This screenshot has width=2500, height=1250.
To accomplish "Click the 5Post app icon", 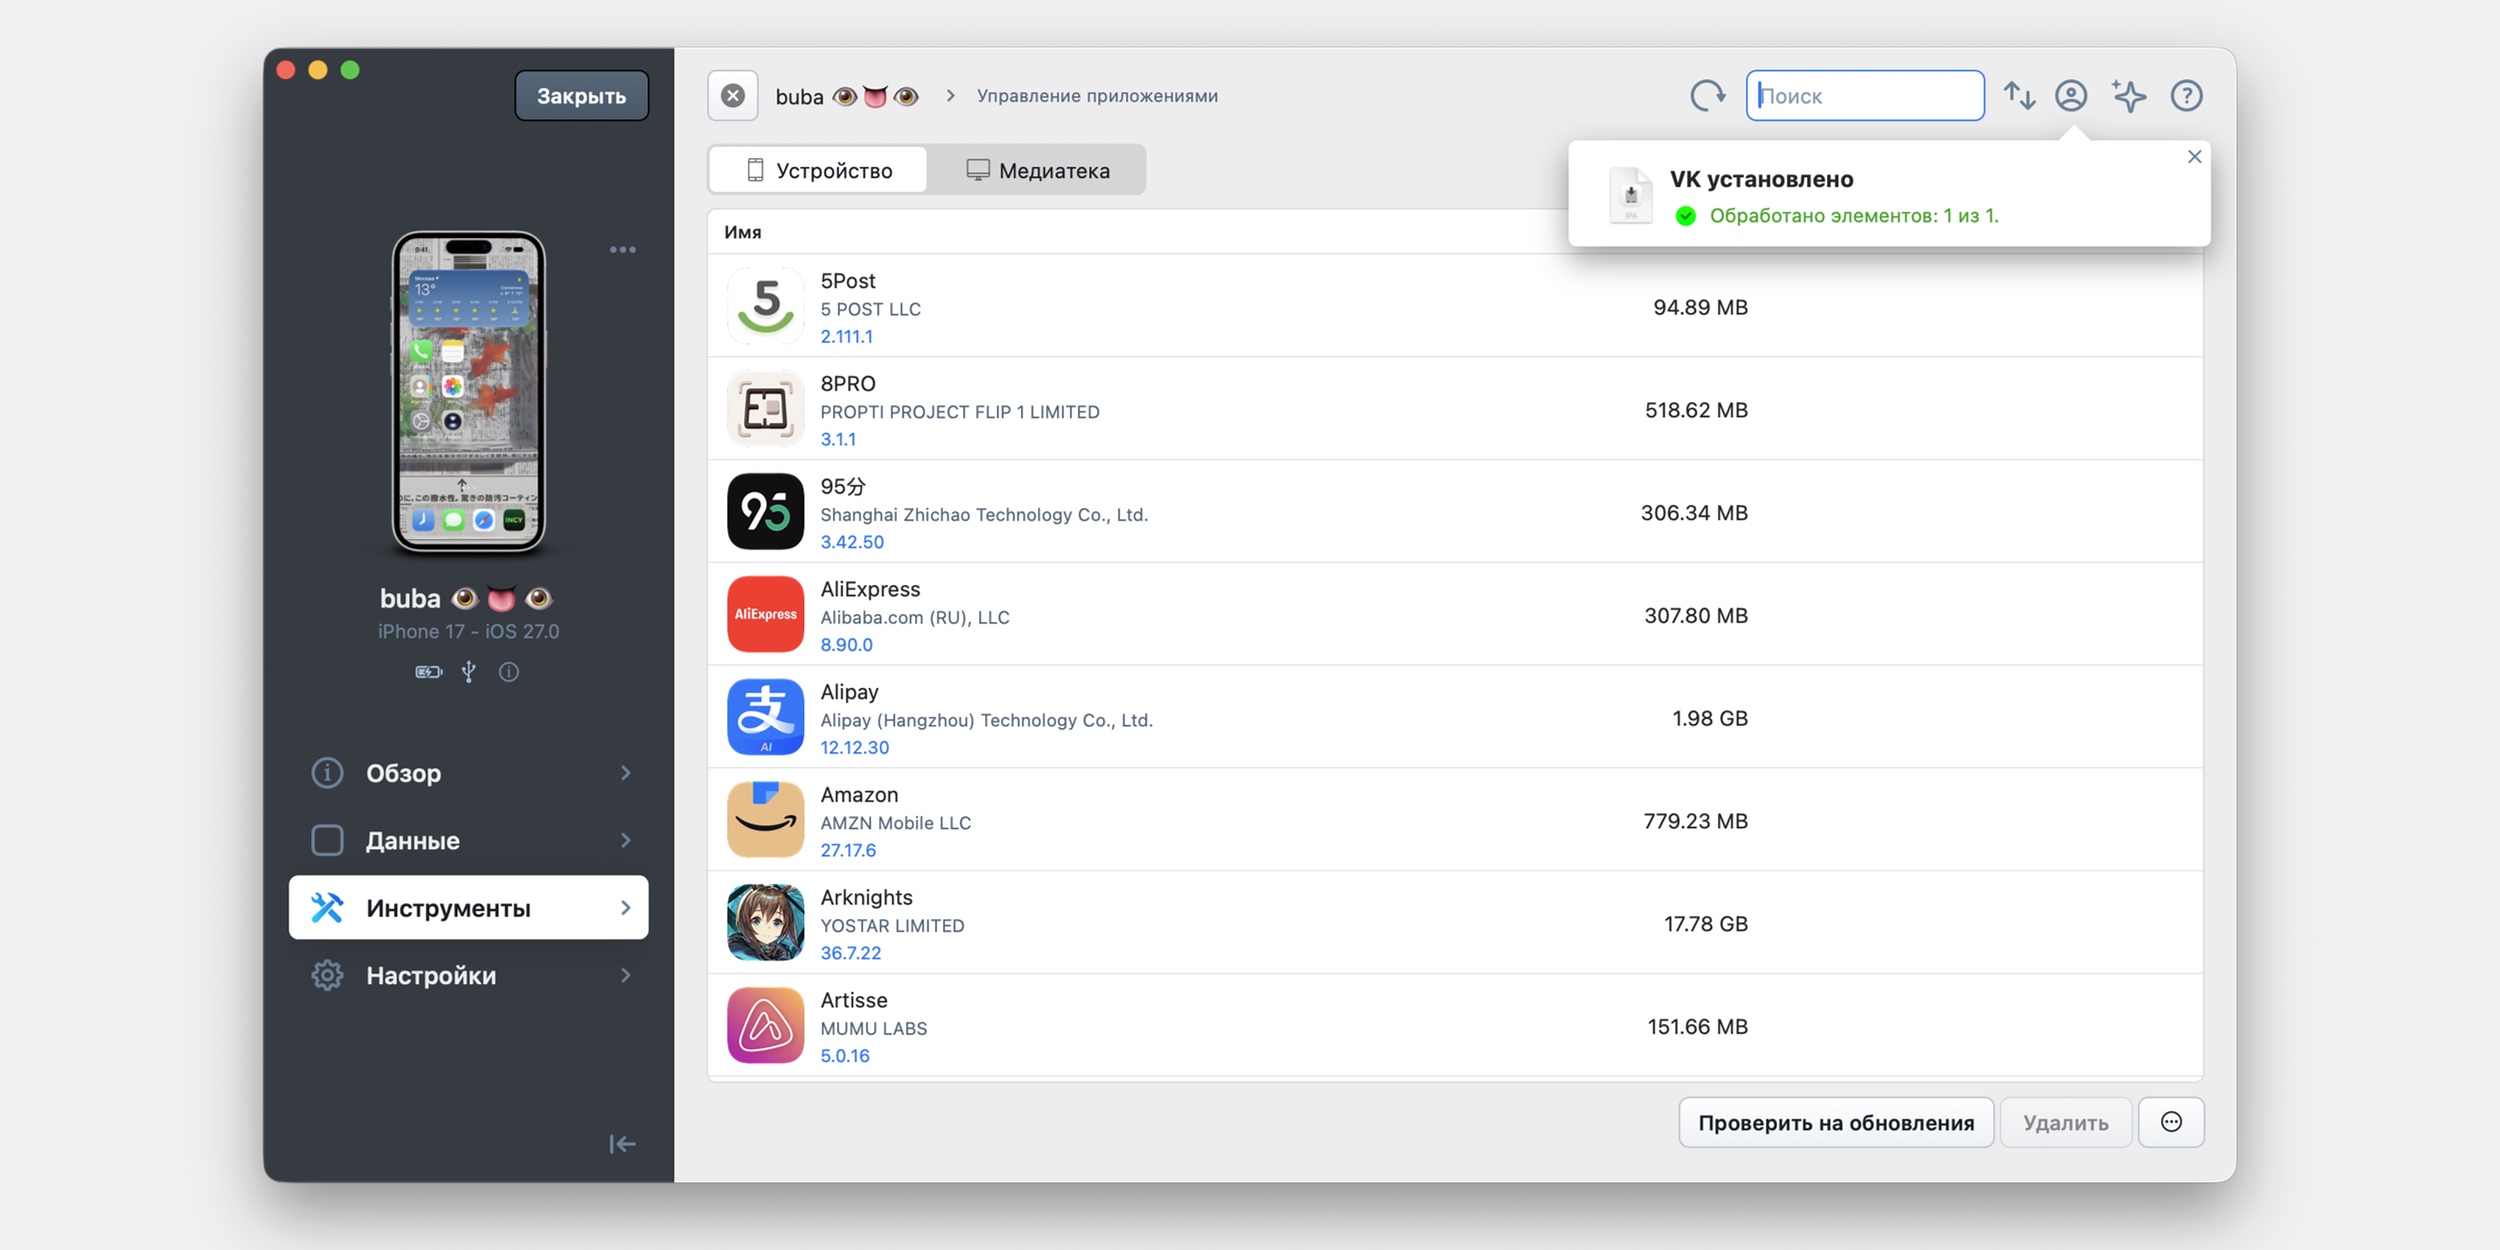I will [x=765, y=306].
